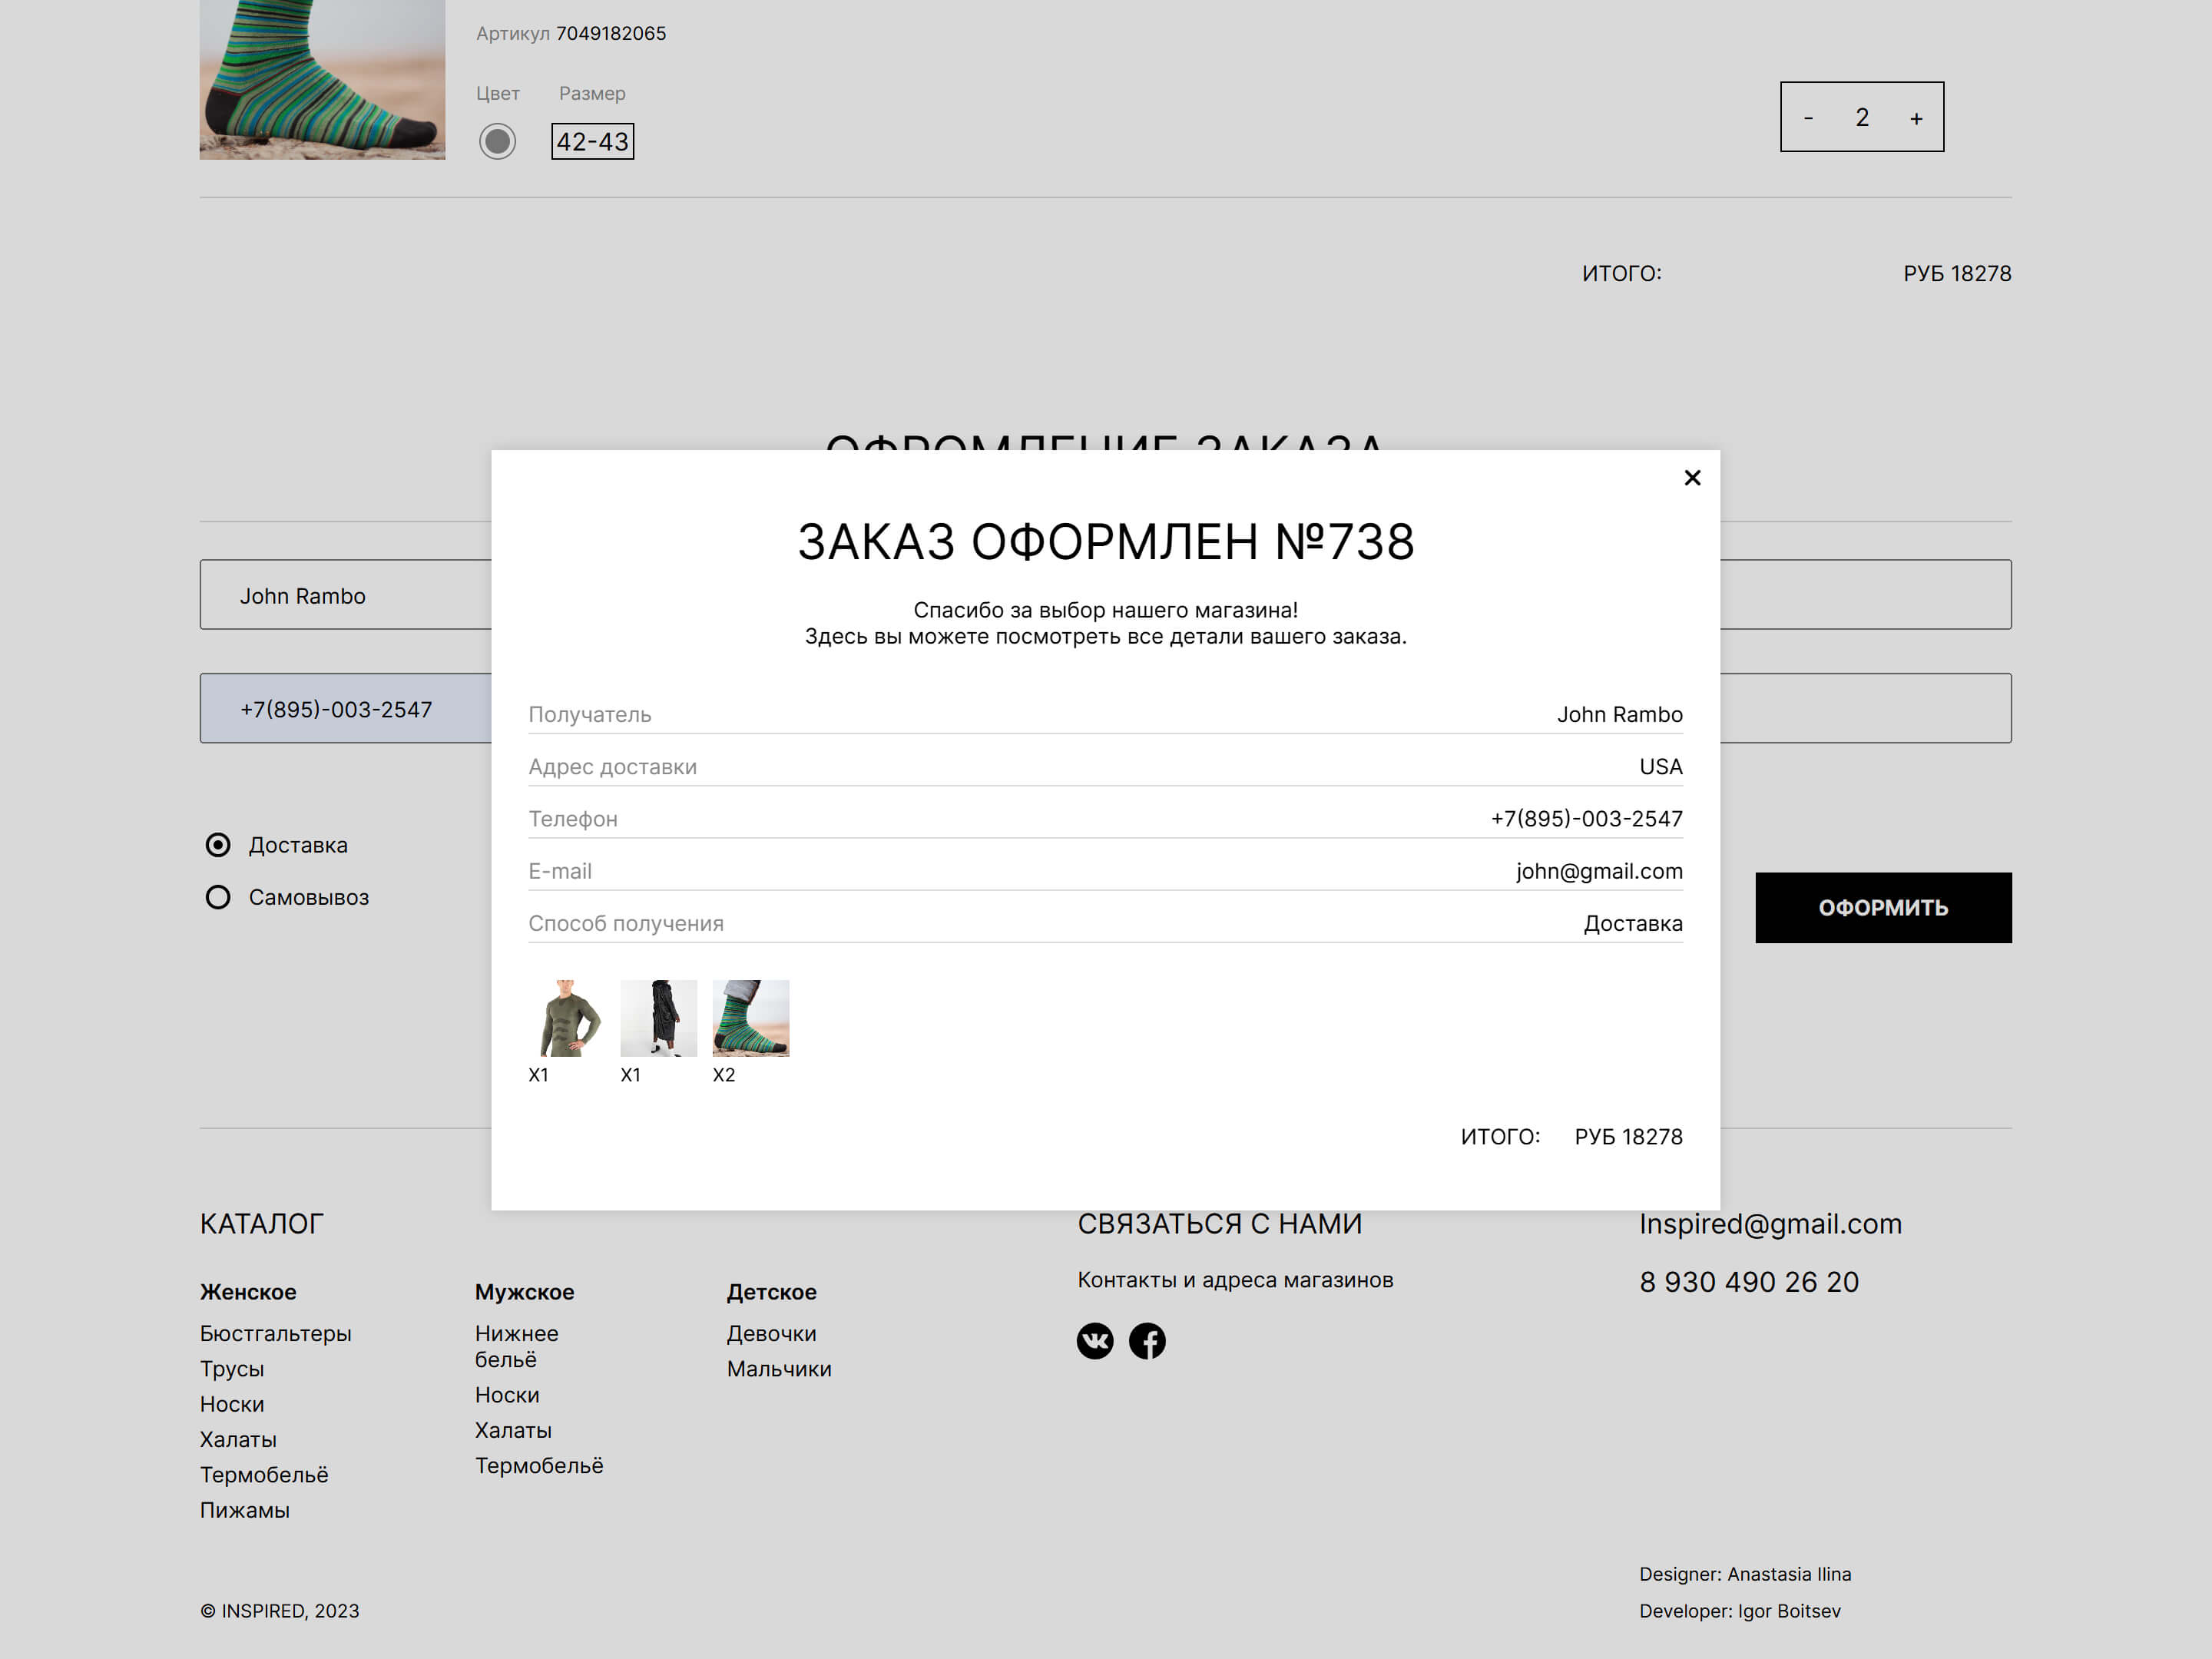The width and height of the screenshot is (2212, 1659).
Task: Click the green shirt thumbnail in the order
Action: (566, 1018)
